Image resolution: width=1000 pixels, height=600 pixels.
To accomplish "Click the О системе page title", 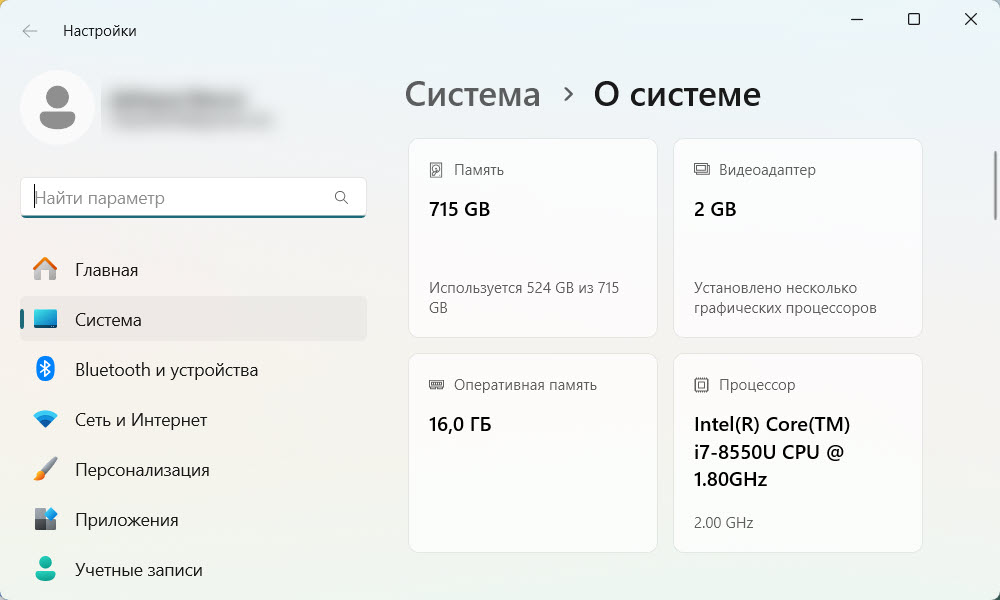I will tap(678, 93).
